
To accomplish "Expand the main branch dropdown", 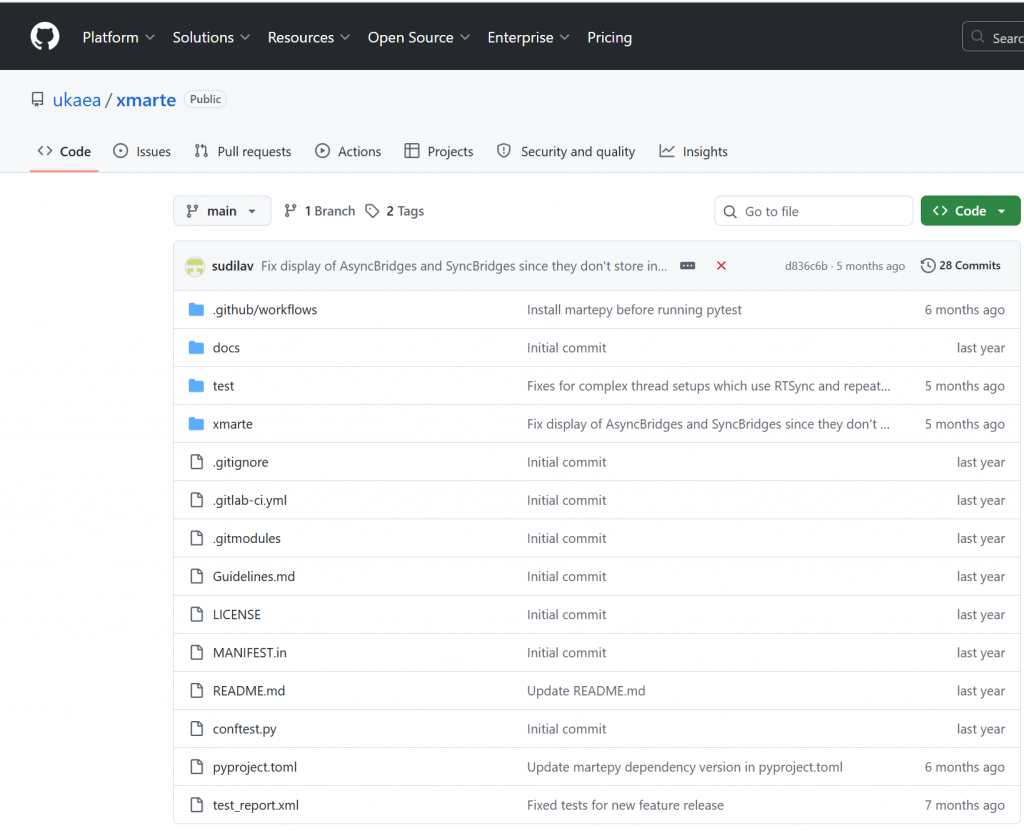I will click(x=222, y=211).
